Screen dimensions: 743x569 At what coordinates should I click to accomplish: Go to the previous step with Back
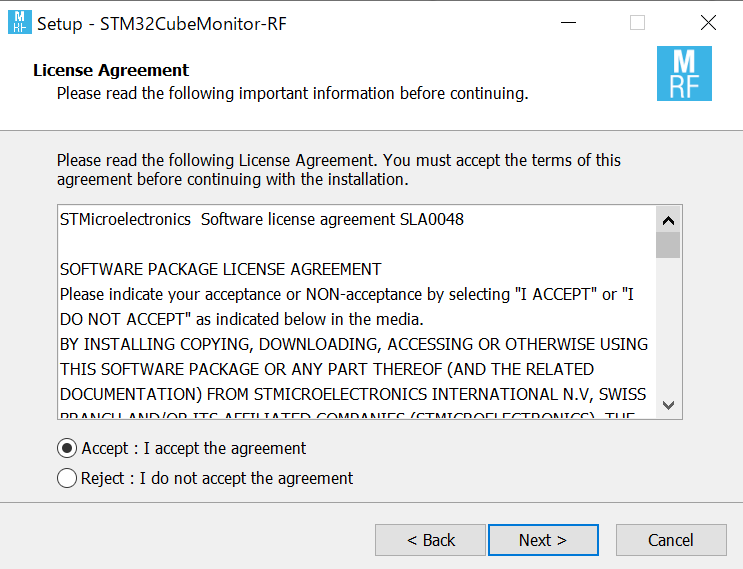430,540
